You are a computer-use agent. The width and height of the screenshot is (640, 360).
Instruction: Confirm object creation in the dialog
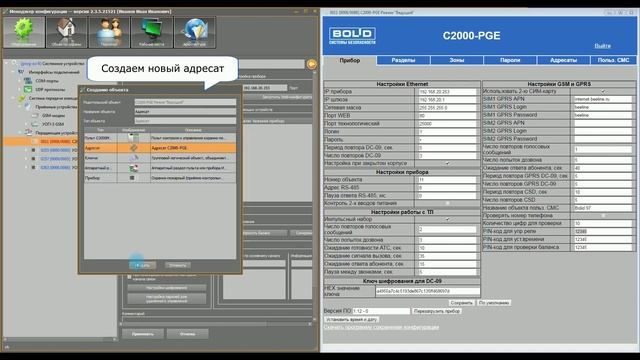(142, 265)
